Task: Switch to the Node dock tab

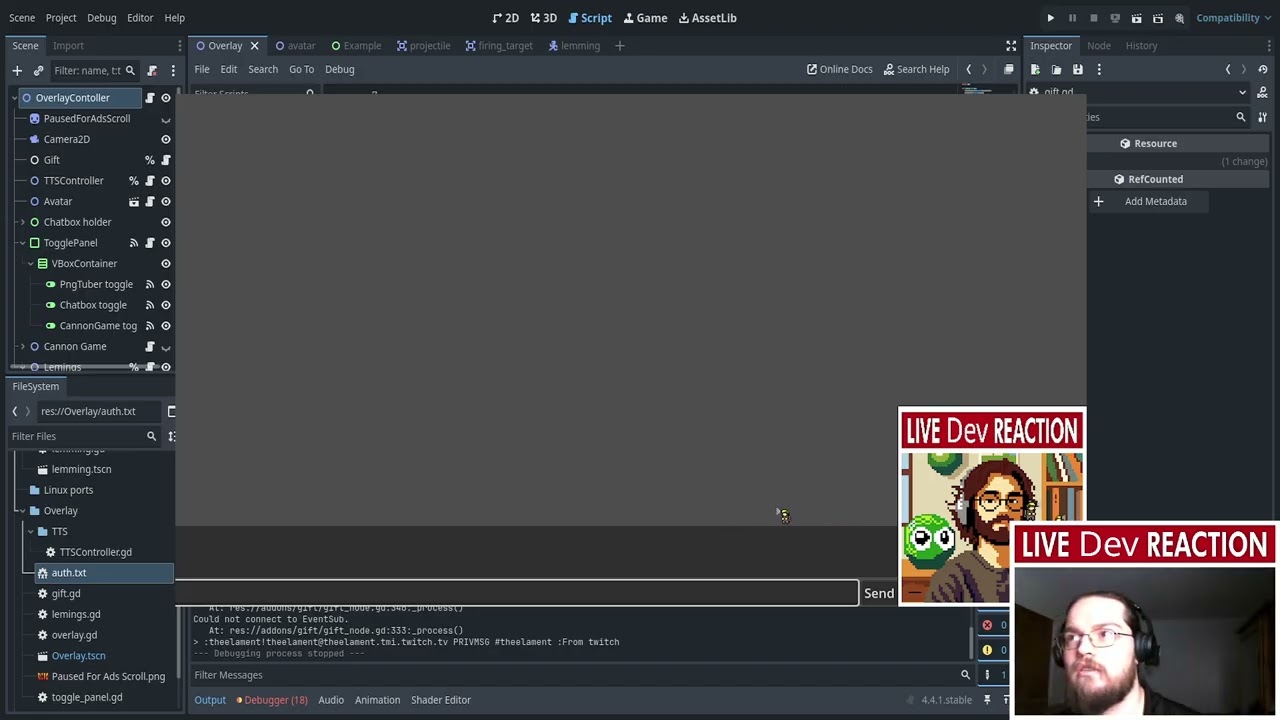Action: [1099, 46]
